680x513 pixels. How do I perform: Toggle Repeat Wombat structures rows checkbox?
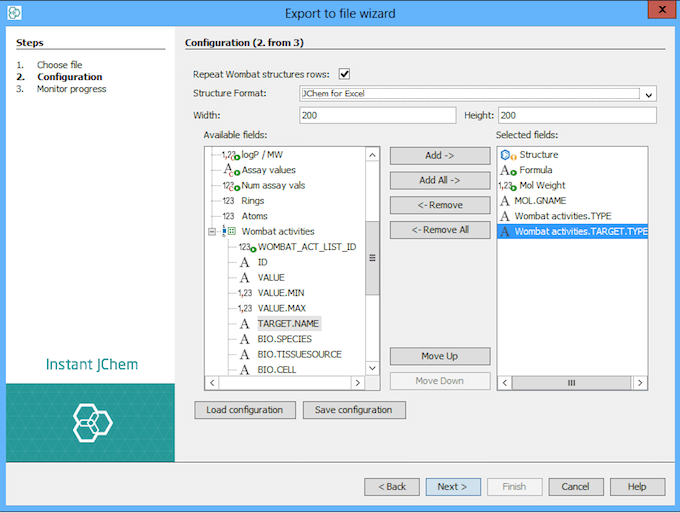(x=344, y=74)
